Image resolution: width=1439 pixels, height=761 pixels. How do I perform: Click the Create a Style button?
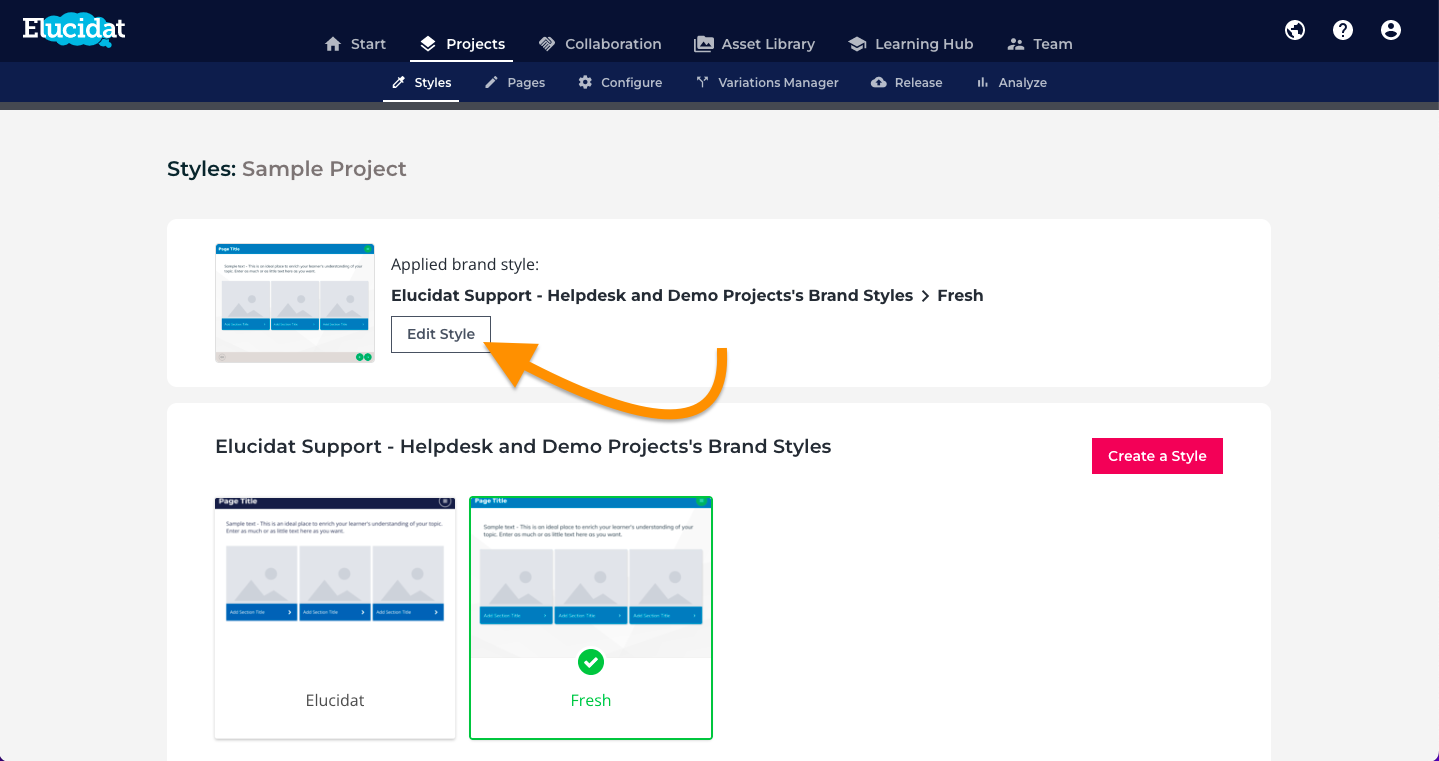click(1157, 456)
